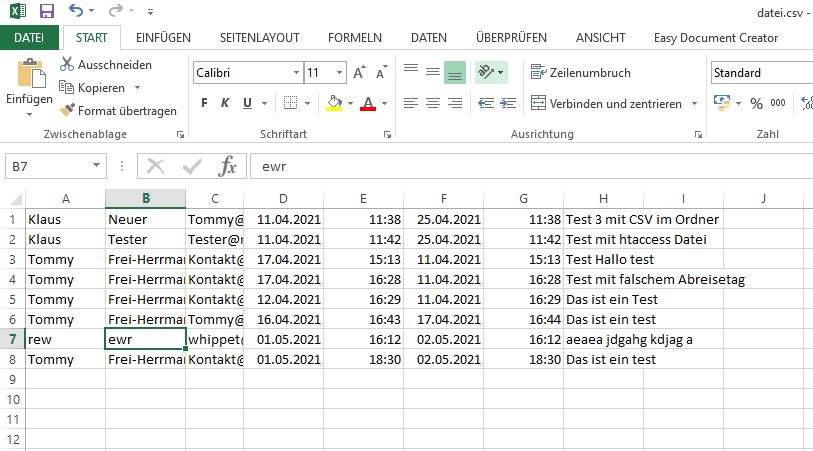Align text right
This screenshot has height=451, width=813.
click(x=455, y=103)
